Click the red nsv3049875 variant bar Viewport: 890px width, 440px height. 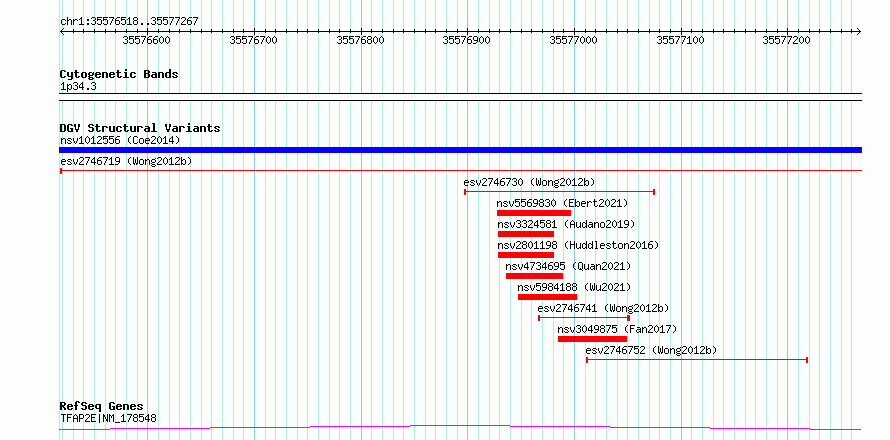point(593,339)
